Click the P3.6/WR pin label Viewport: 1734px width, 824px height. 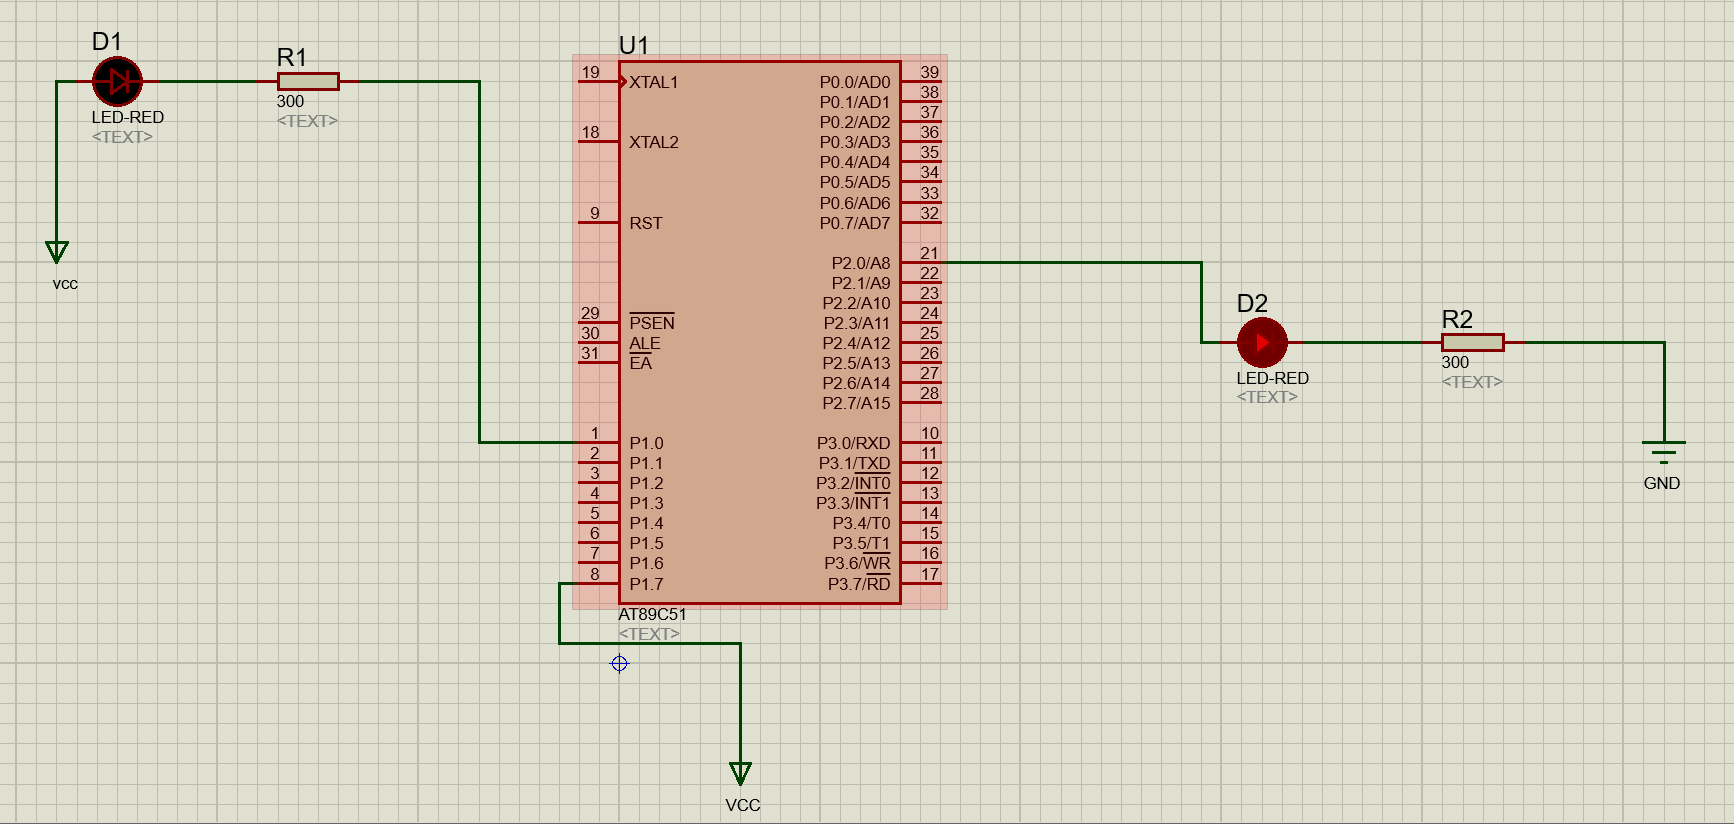point(857,563)
